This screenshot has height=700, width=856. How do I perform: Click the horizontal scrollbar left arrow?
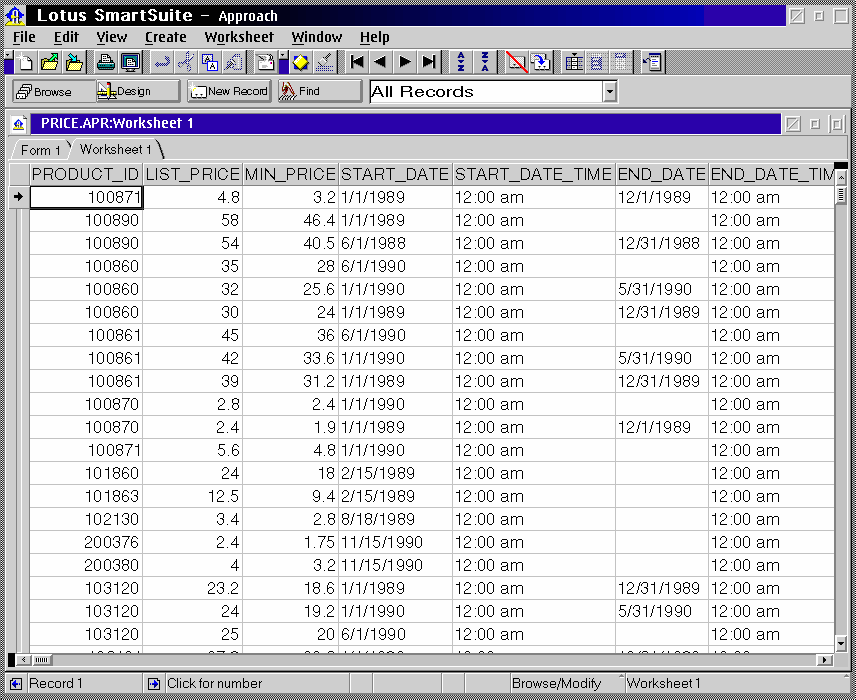click(23, 660)
